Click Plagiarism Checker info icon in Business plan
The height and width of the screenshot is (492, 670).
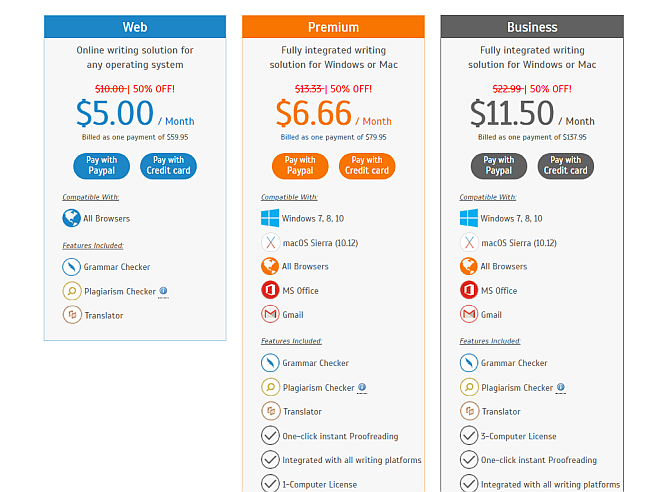[560, 387]
